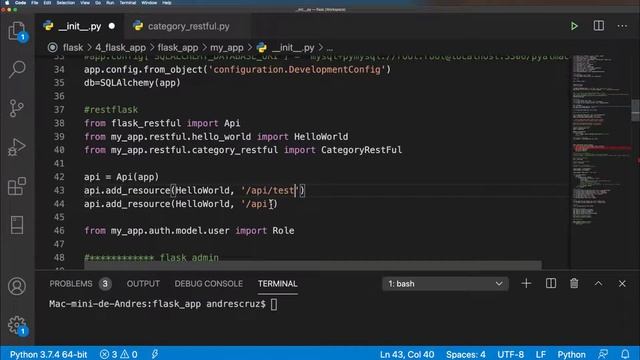Click the horizontal editor scrollbar

[x=313, y=265]
